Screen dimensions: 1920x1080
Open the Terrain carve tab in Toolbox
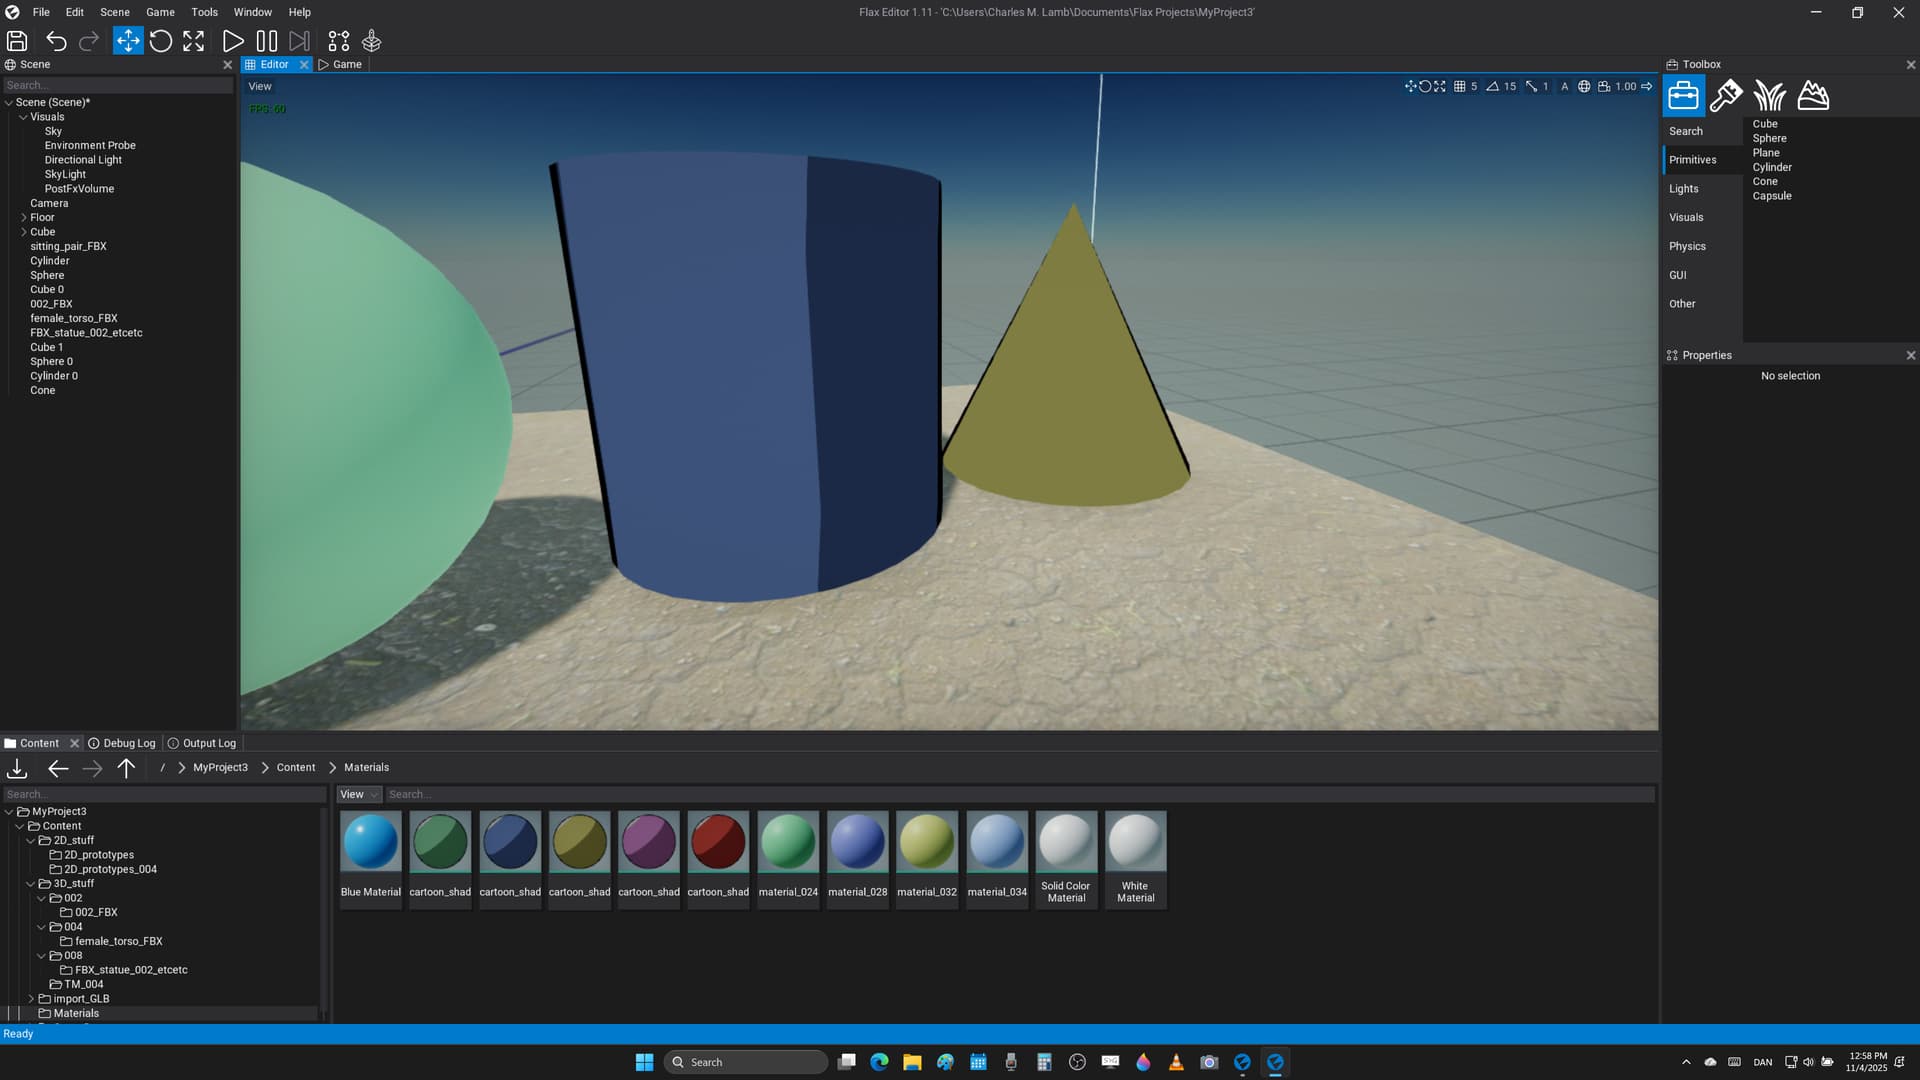point(1813,96)
